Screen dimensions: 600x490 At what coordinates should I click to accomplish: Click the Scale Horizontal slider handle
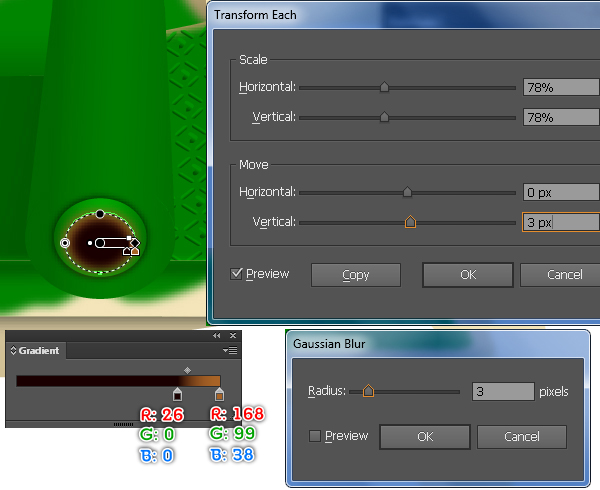[x=384, y=87]
